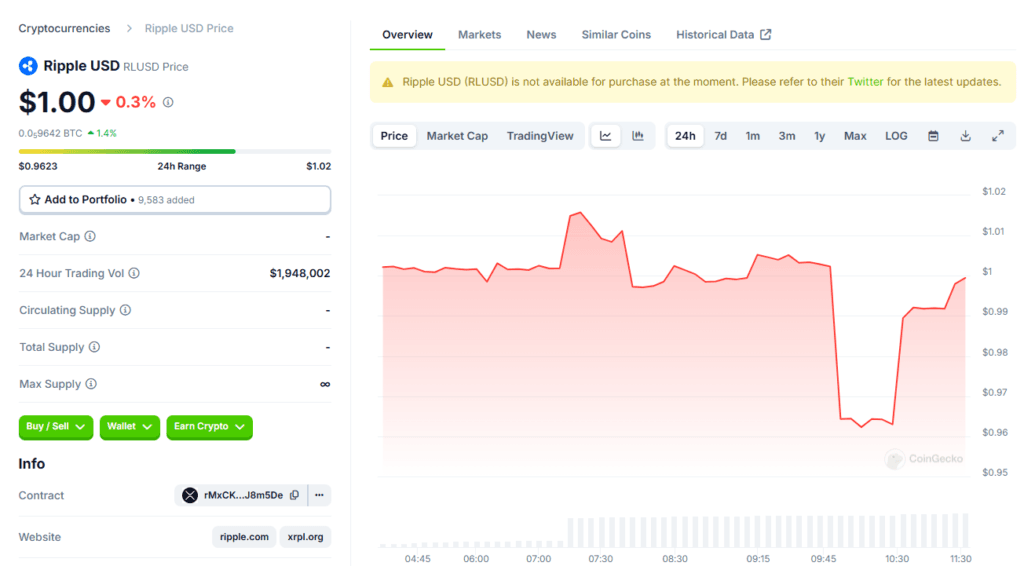This screenshot has width=1024, height=566.
Task: Open the Earn Crypto dropdown
Action: tap(209, 427)
